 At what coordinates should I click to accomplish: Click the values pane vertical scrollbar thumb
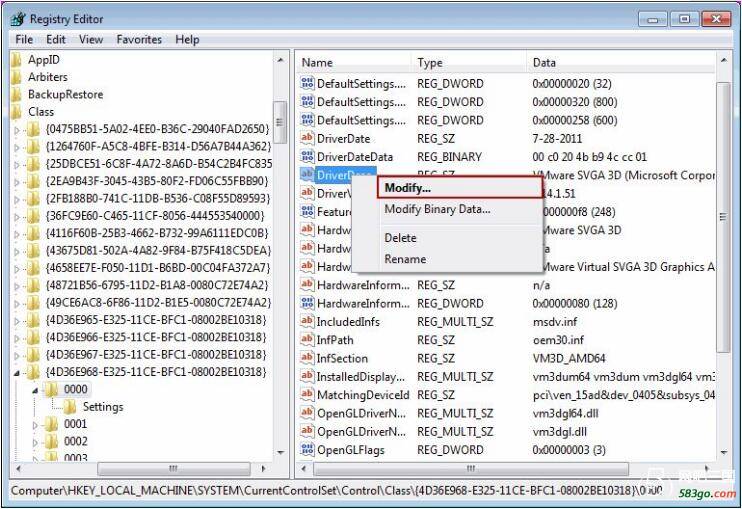[x=723, y=217]
